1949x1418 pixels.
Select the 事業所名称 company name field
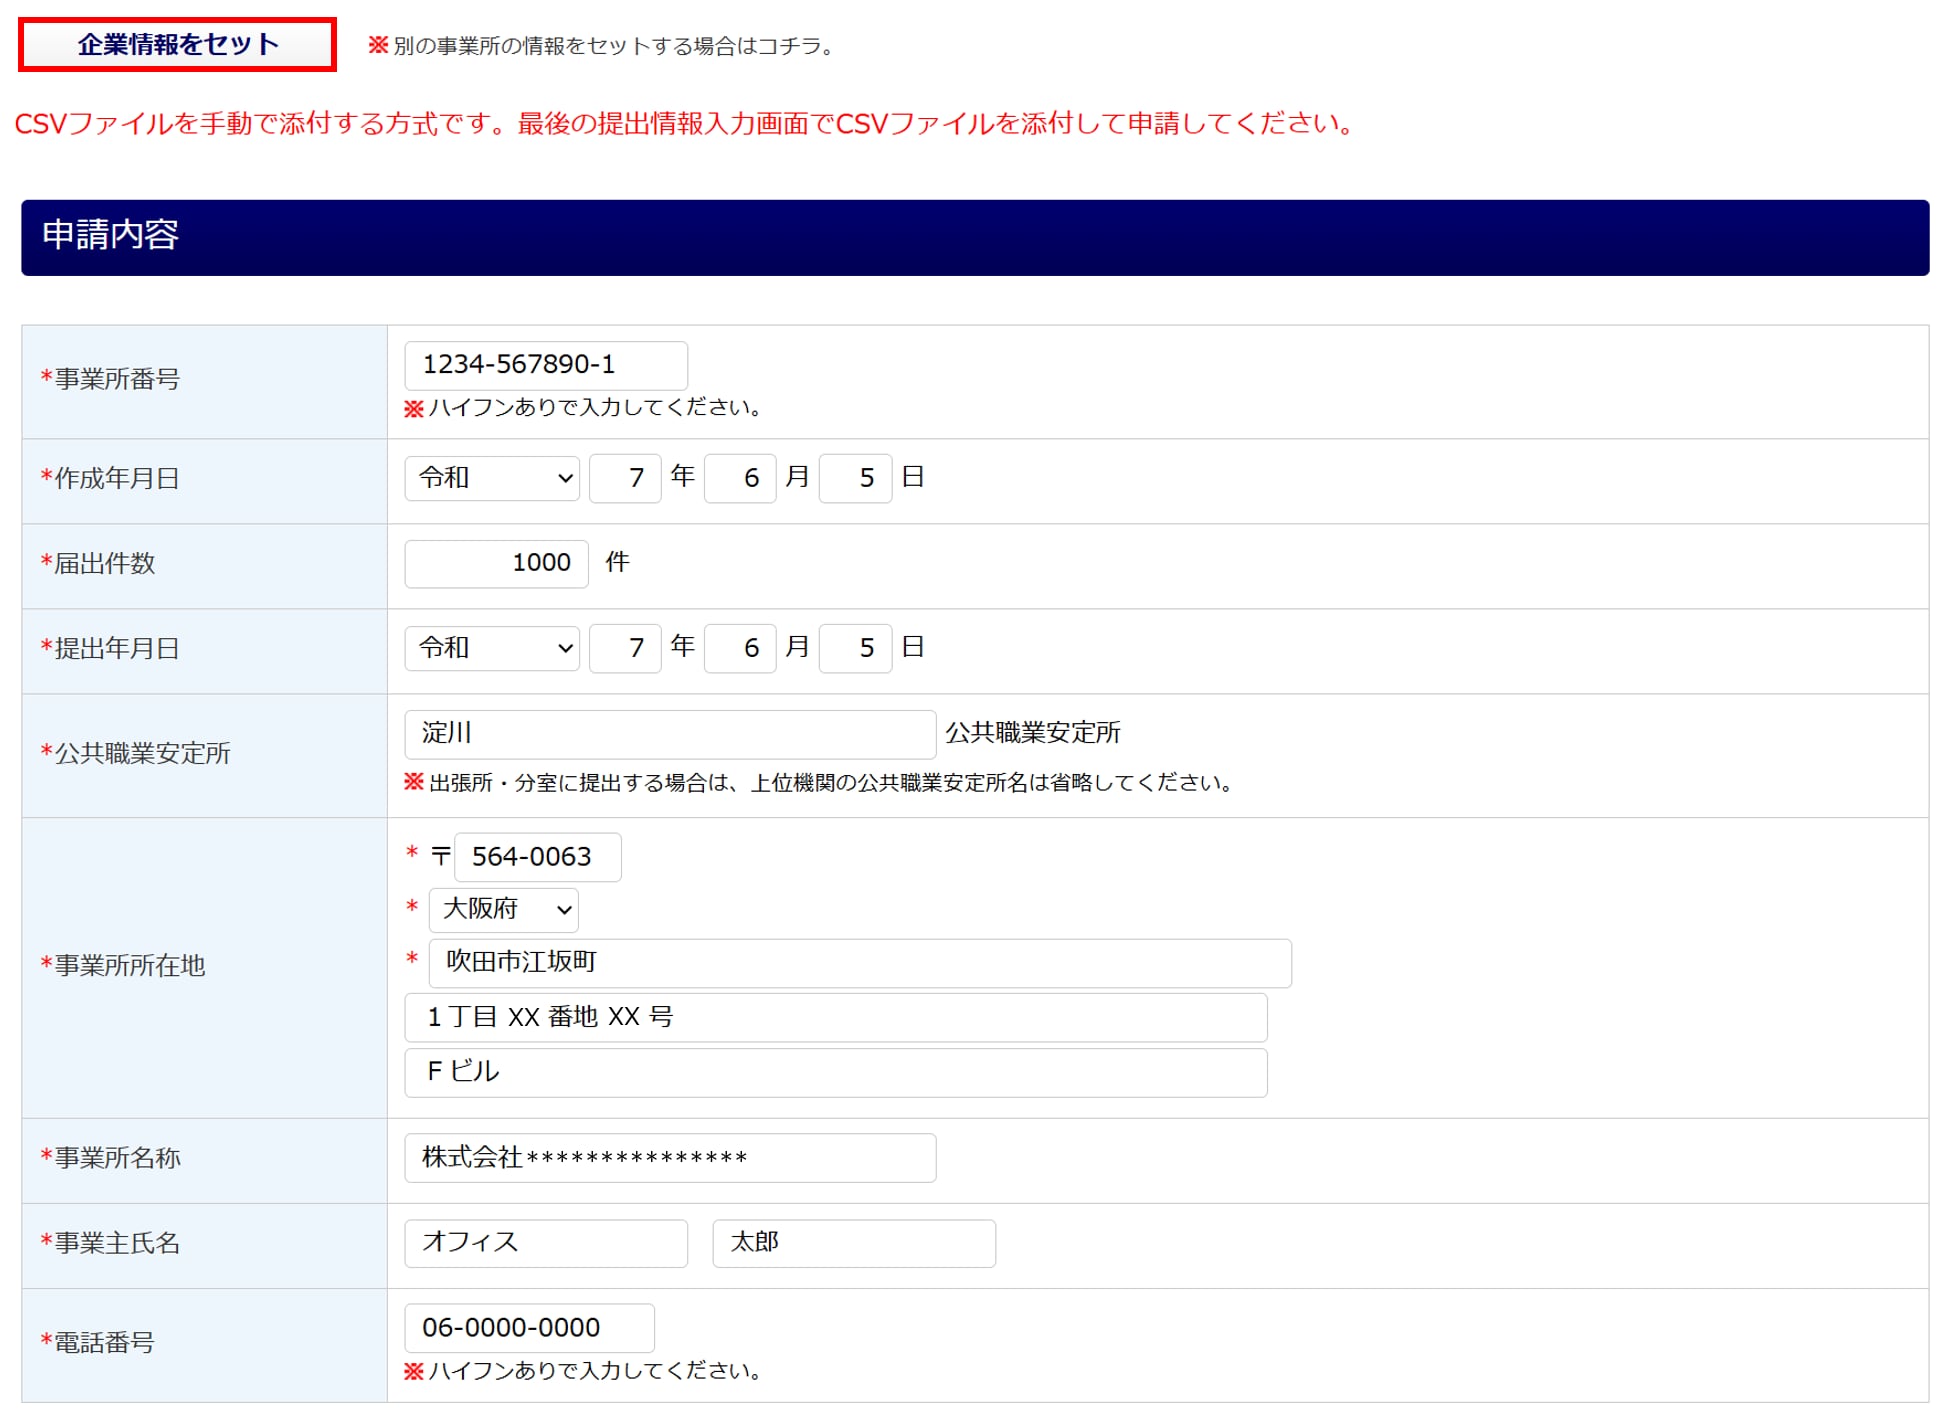coord(669,1158)
